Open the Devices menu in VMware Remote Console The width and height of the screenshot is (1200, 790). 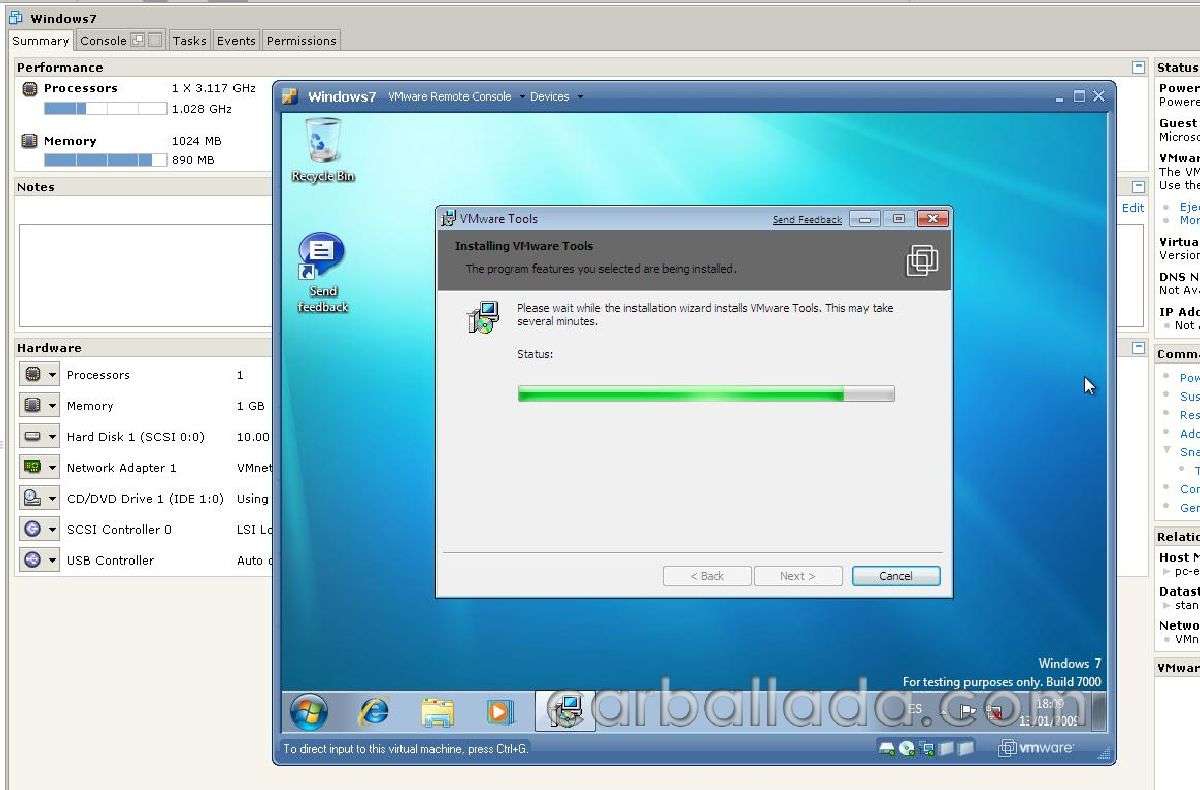click(x=551, y=96)
